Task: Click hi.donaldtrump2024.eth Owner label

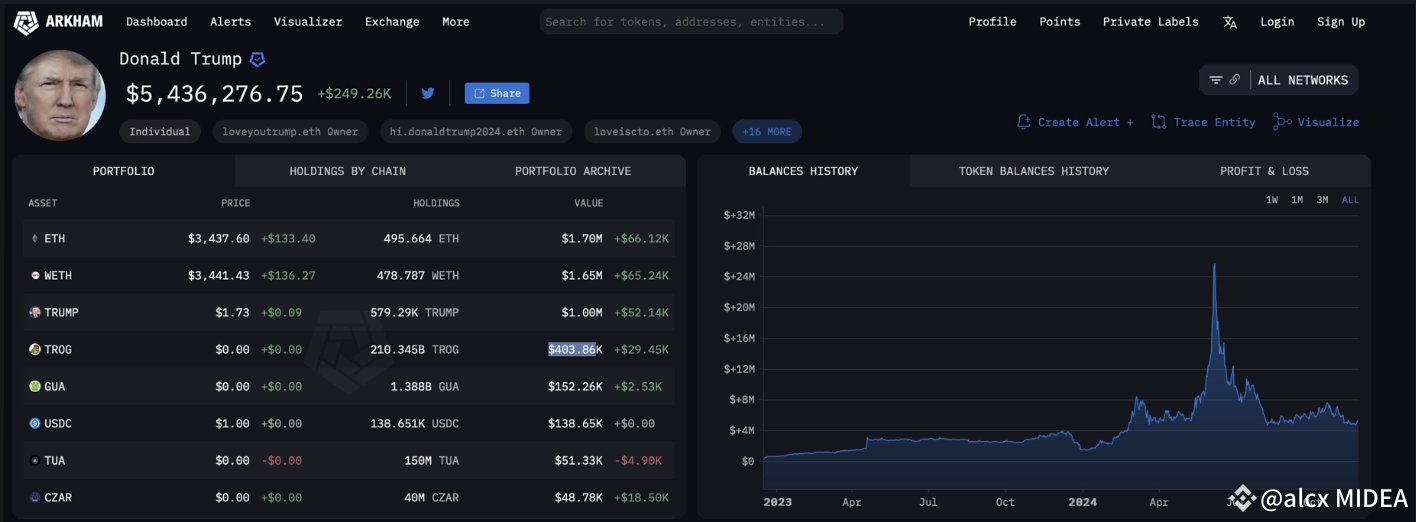Action: (476, 131)
